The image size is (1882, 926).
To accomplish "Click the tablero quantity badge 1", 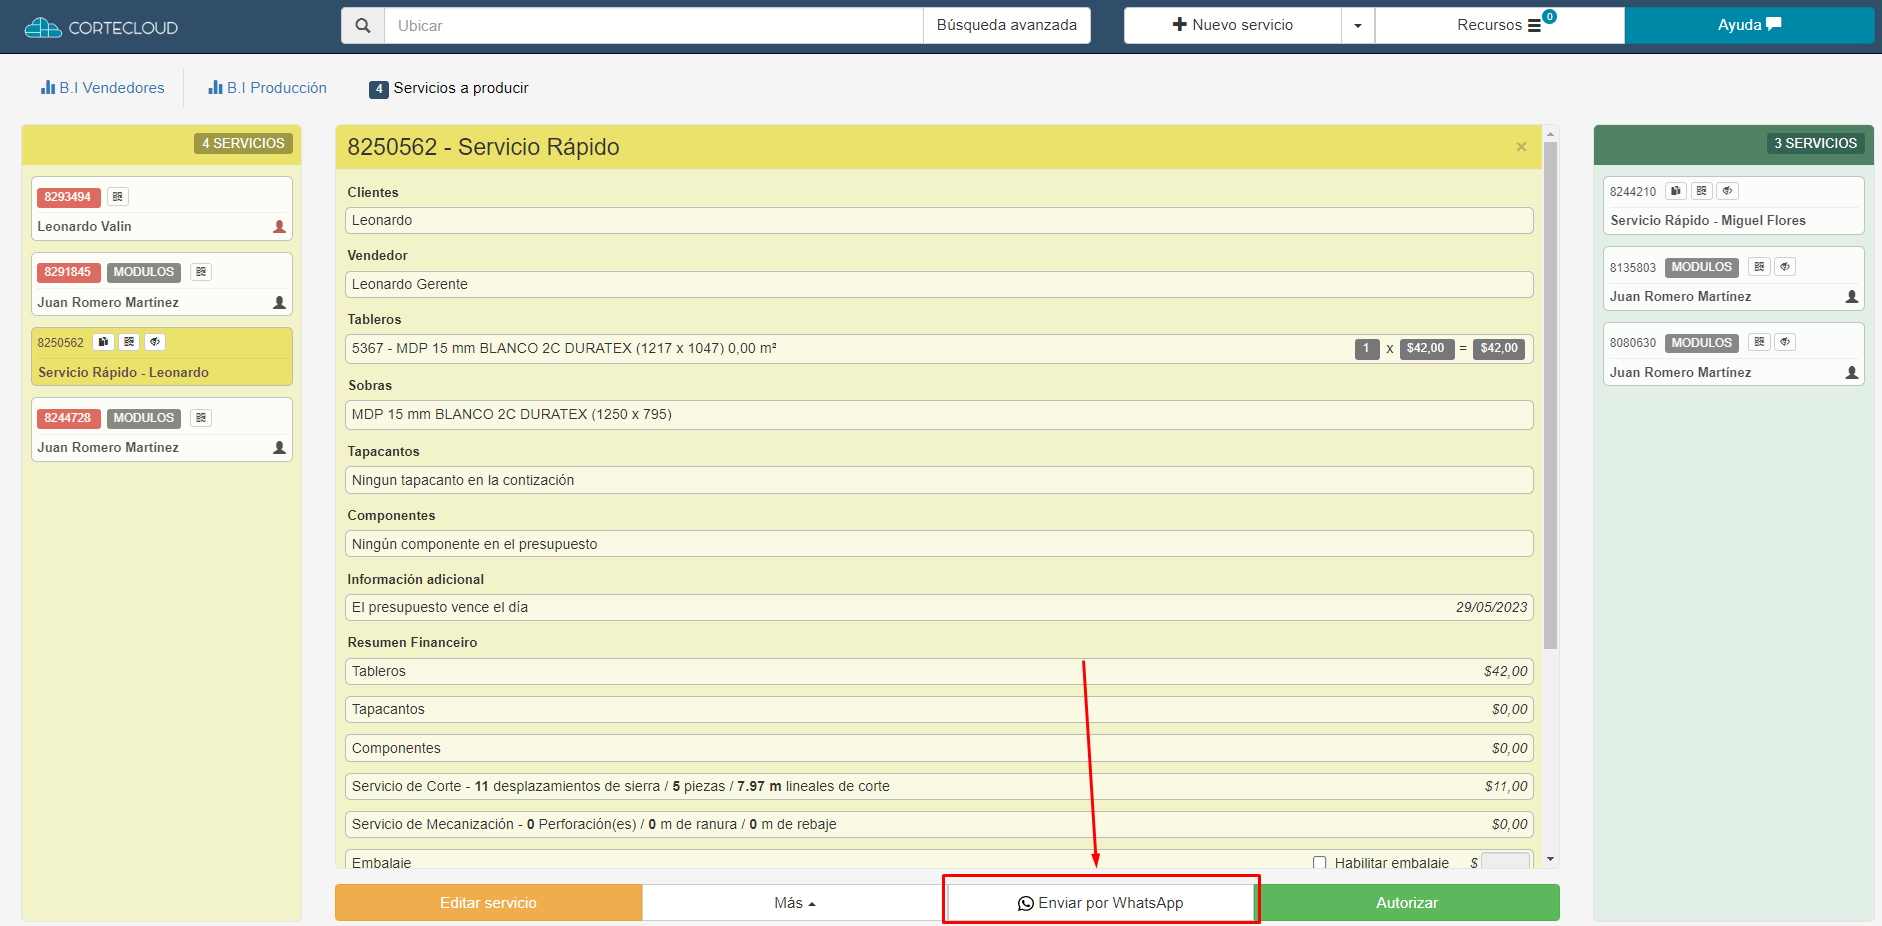I will click(x=1367, y=348).
